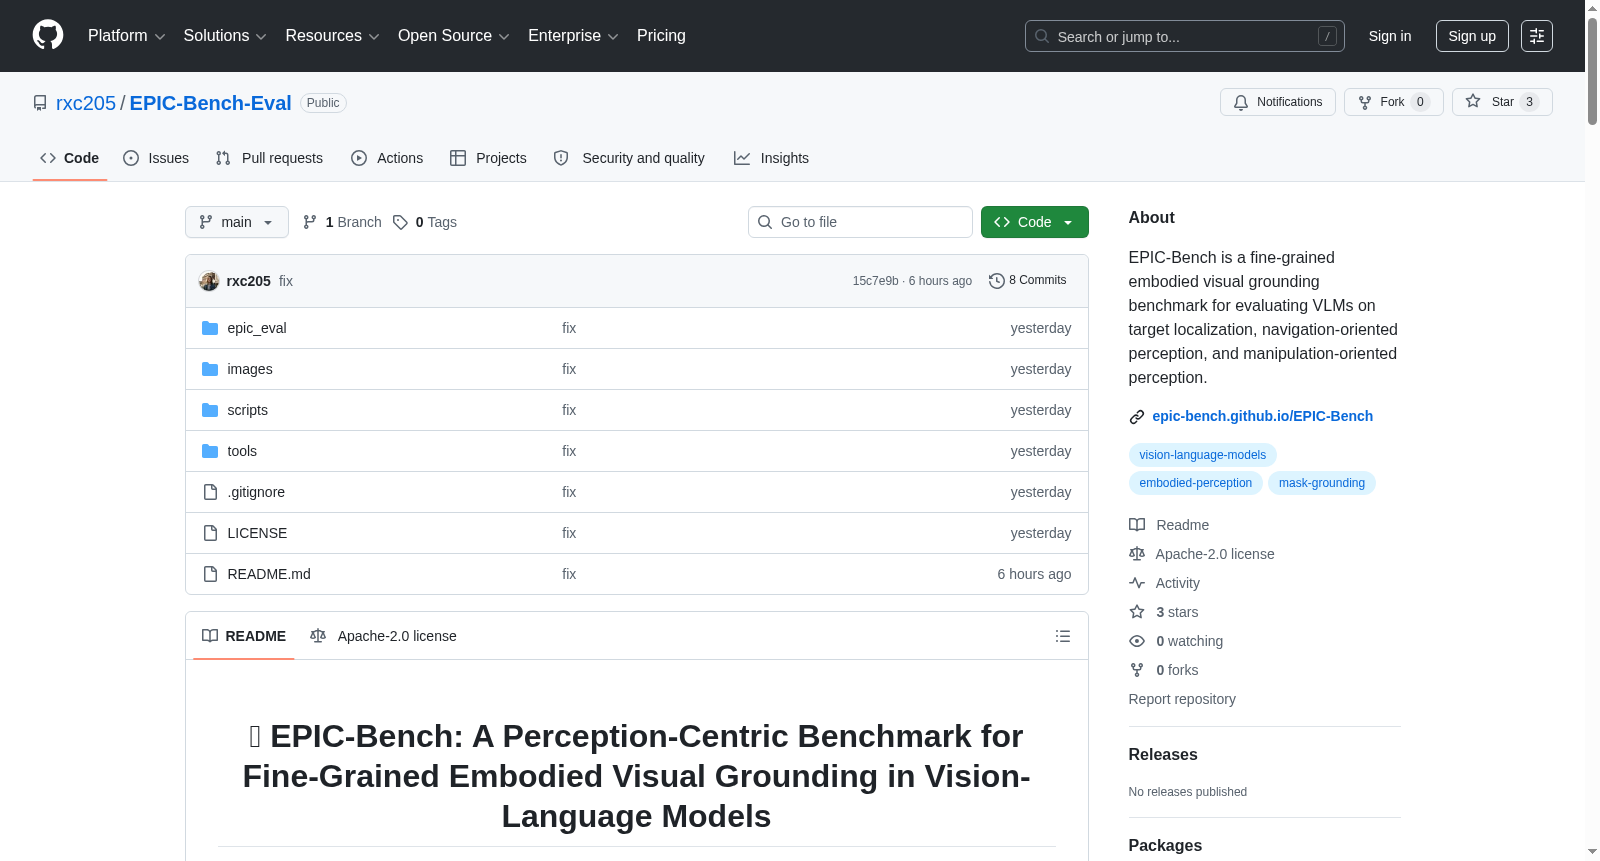Open the README.md file name
The width and height of the screenshot is (1600, 861).
[269, 574]
